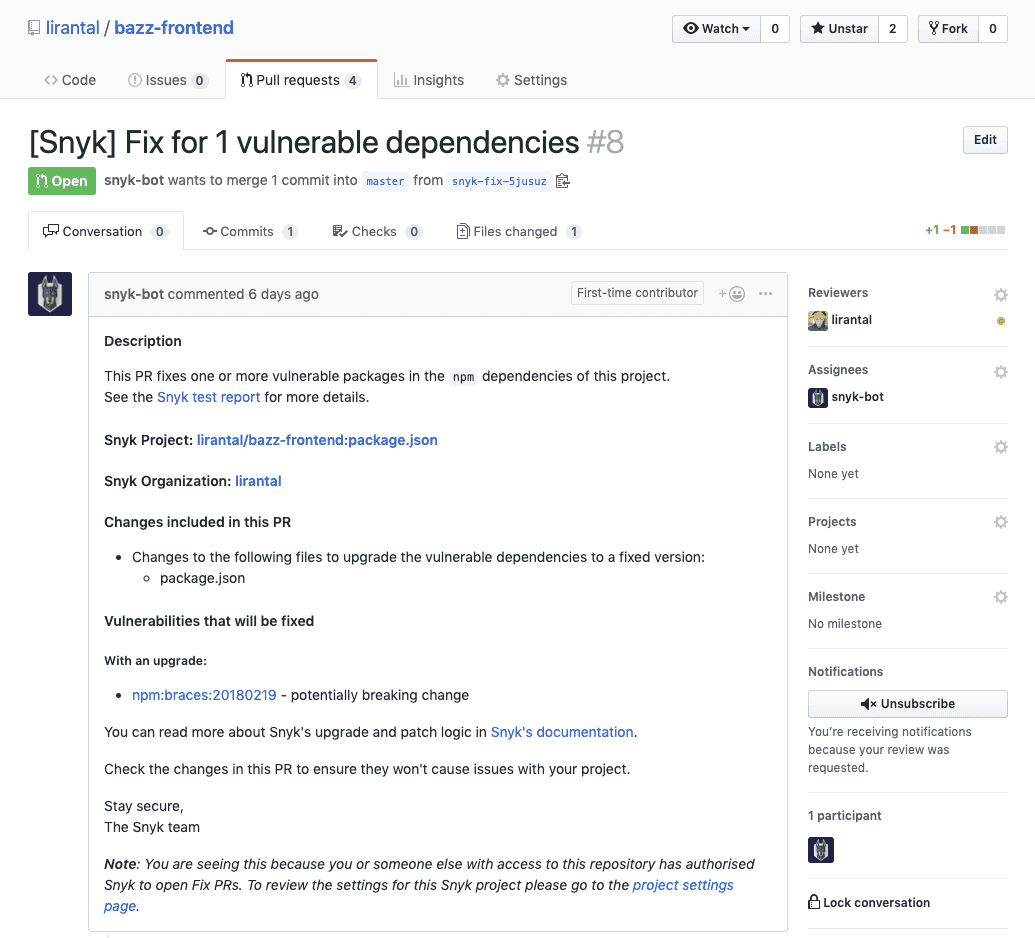1035x938 pixels.
Task: Click the lirantal reviewer avatar
Action: click(818, 321)
